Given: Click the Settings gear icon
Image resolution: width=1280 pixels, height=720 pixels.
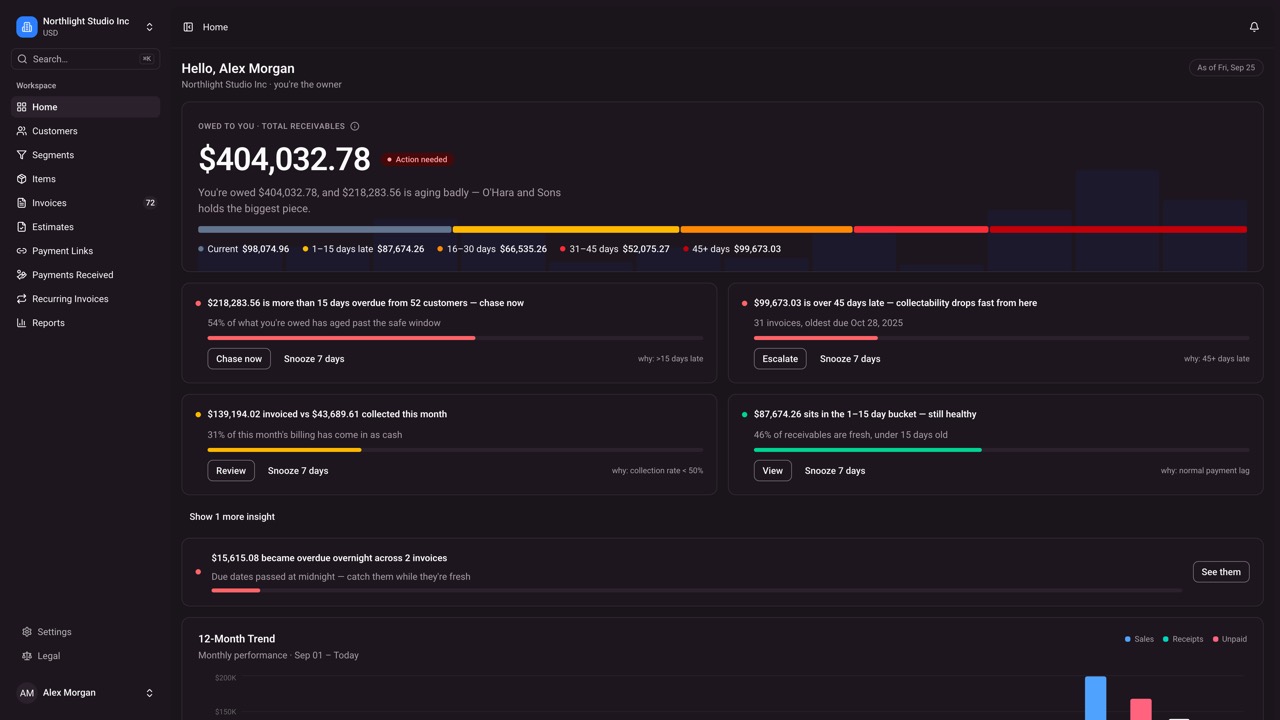Looking at the screenshot, I should [27, 632].
